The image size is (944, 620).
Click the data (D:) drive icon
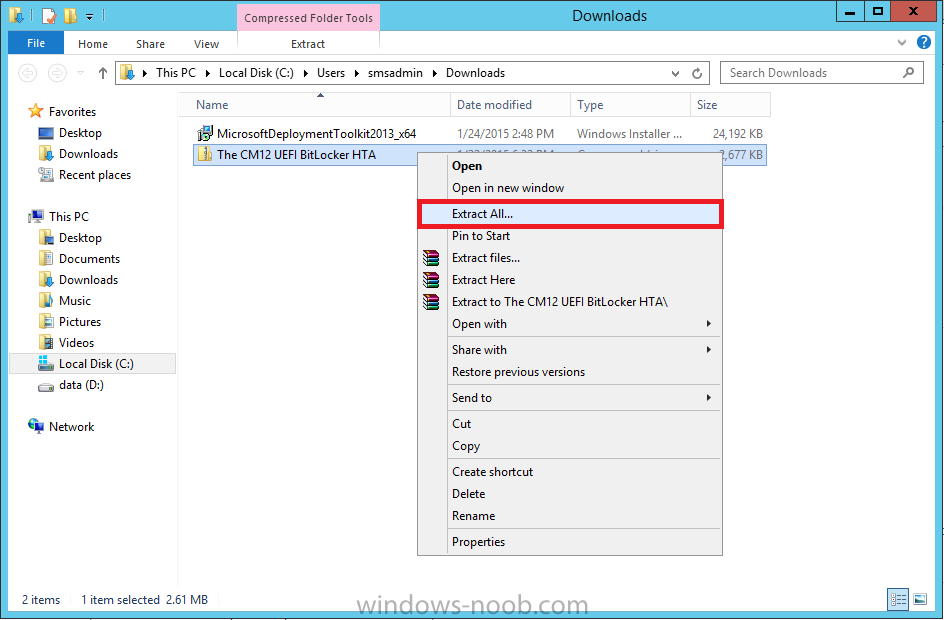point(46,386)
